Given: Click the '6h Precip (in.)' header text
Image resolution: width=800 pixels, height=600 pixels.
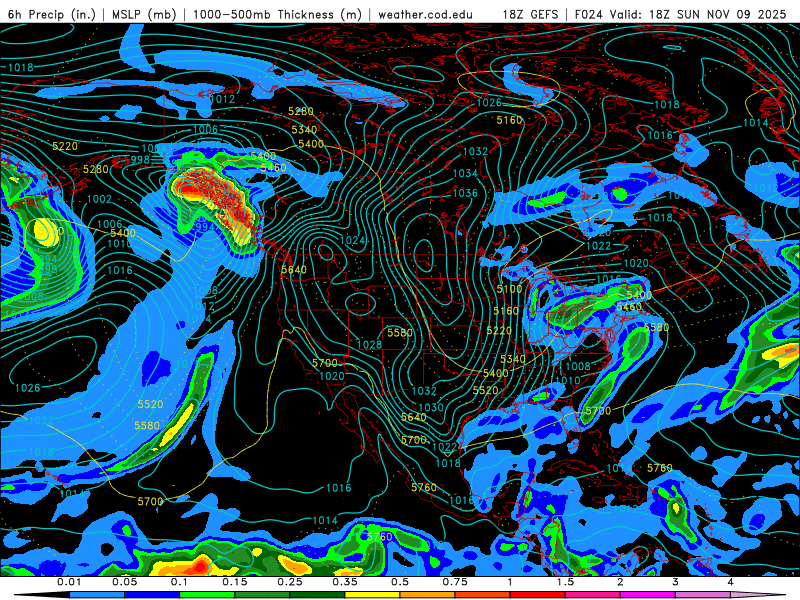Looking at the screenshot, I should pyautogui.click(x=52, y=14).
